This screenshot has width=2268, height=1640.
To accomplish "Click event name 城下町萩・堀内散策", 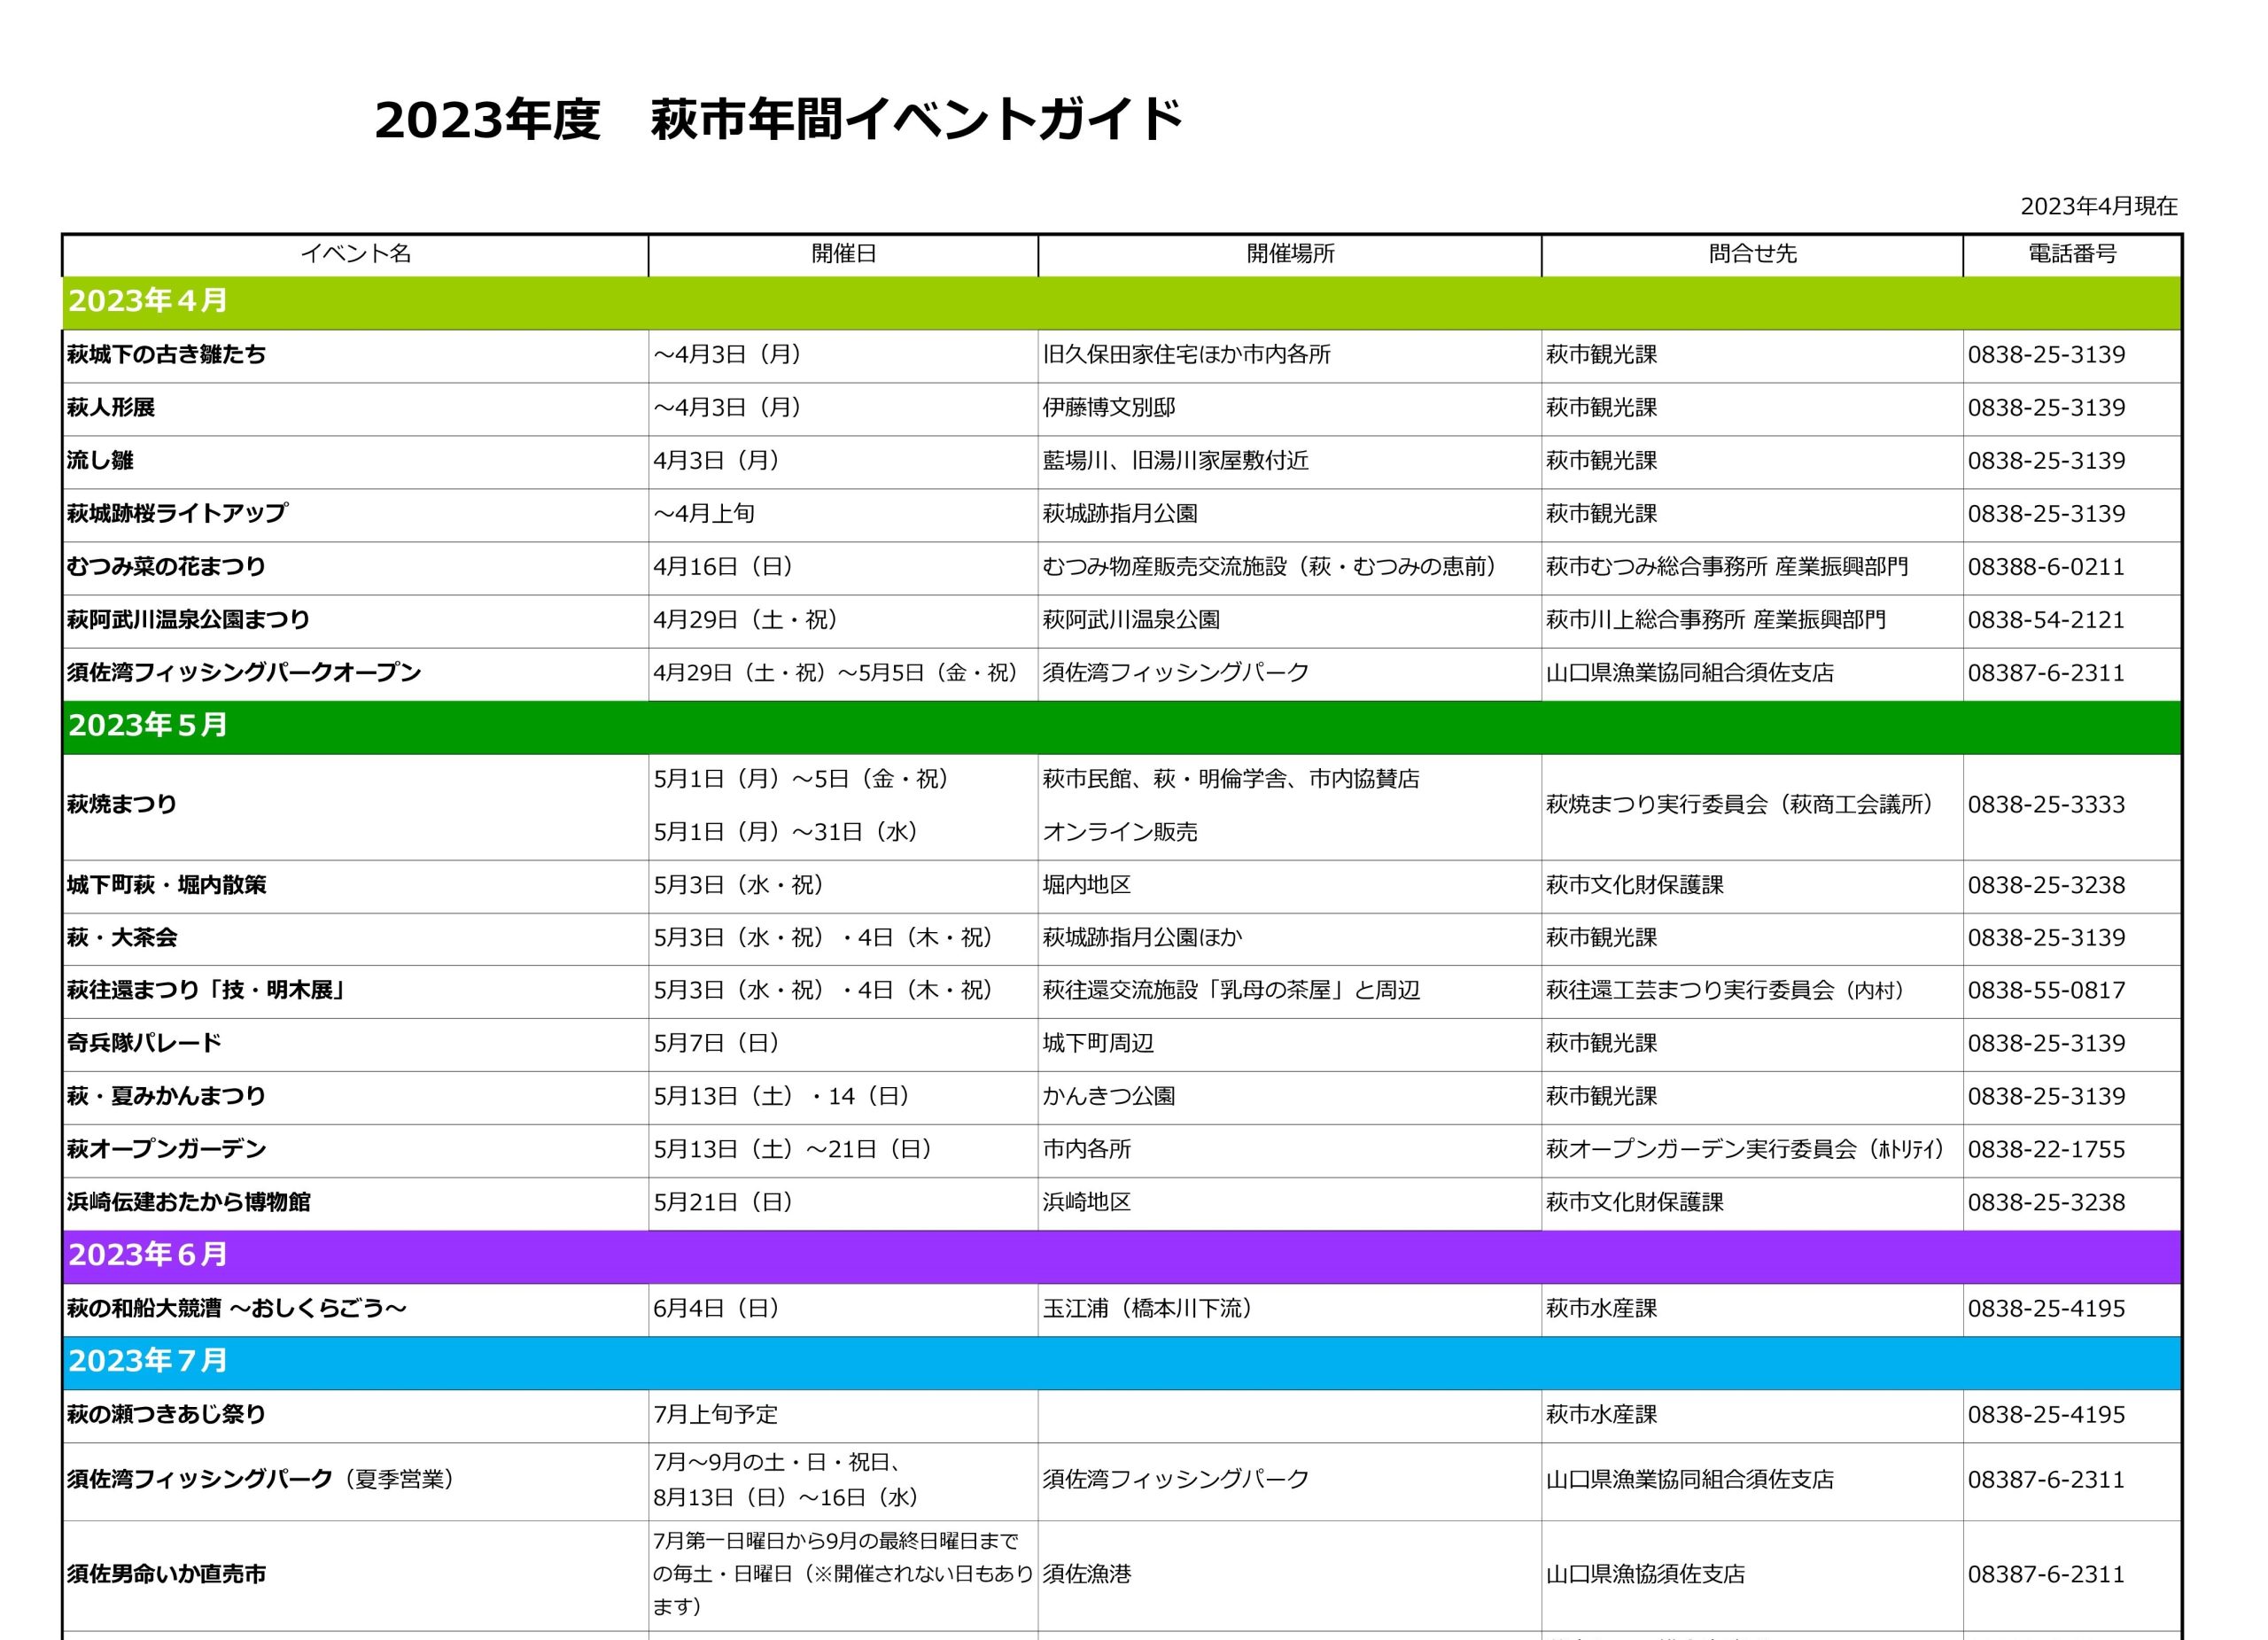I will (166, 885).
